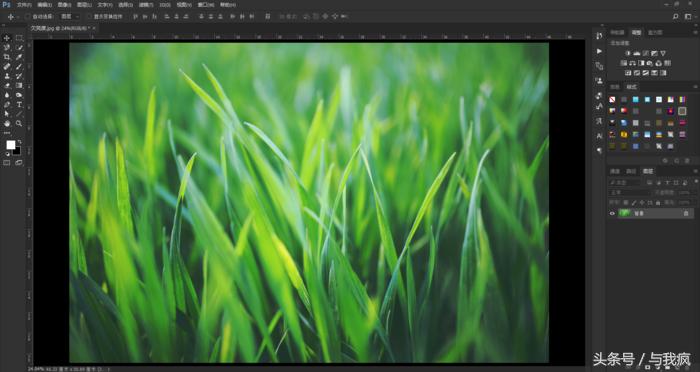Toggle lock transparent pixels
This screenshot has width=700, height=372.
(625, 202)
